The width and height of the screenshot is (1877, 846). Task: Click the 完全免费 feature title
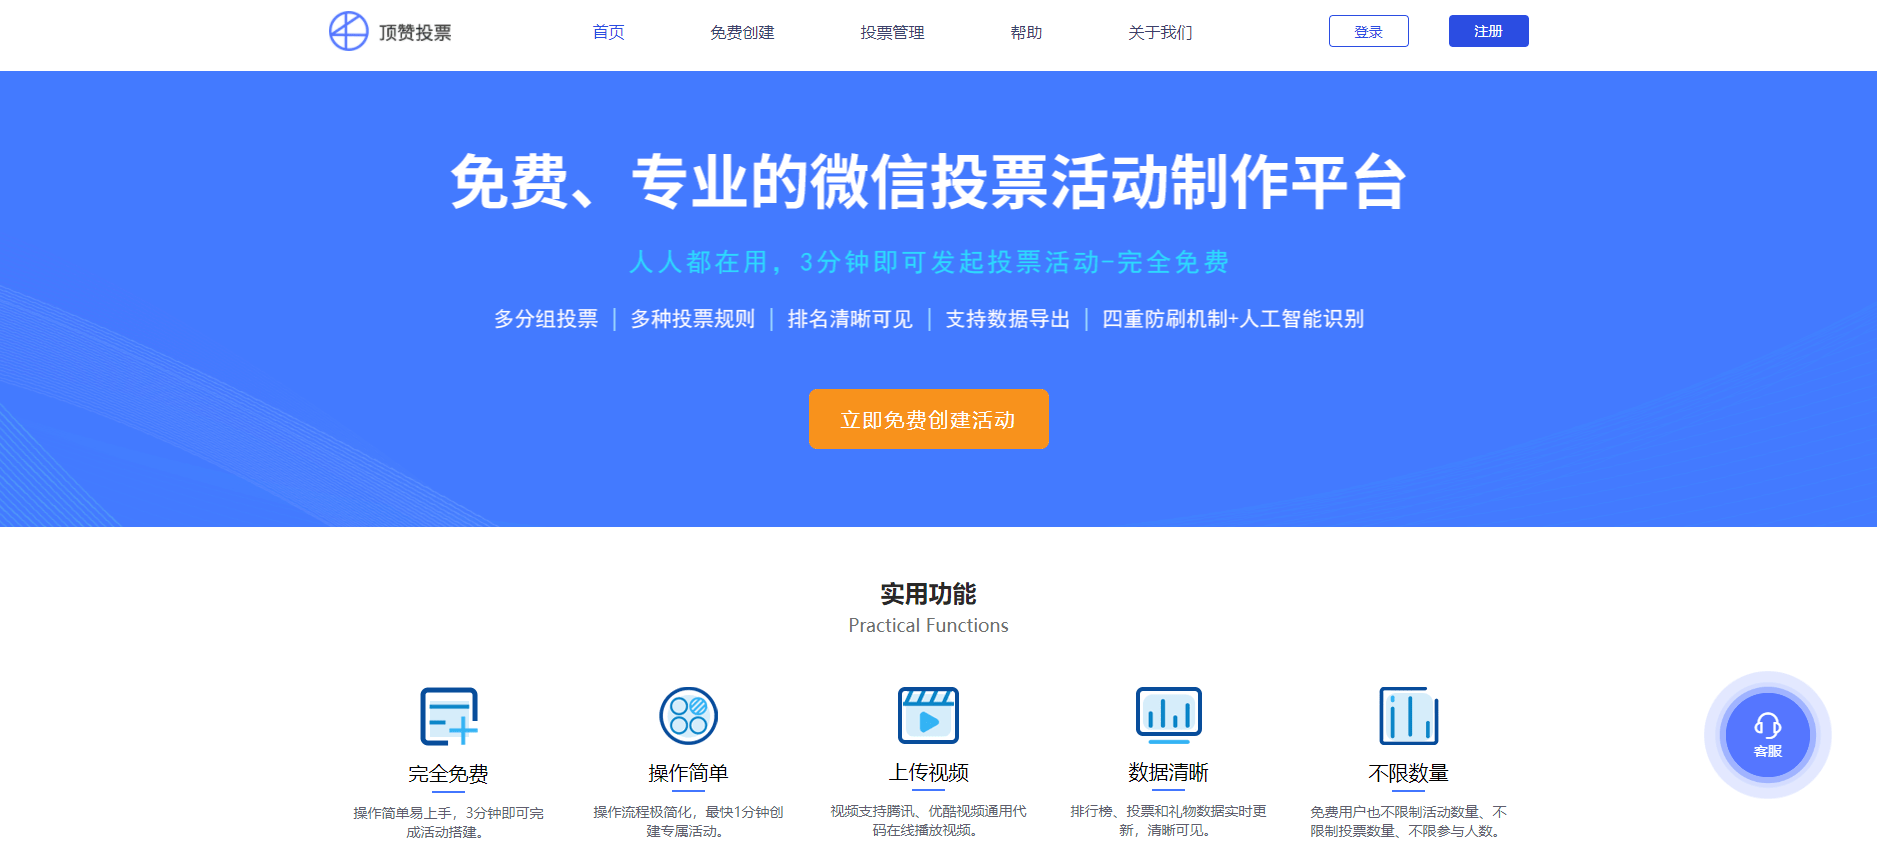(448, 773)
